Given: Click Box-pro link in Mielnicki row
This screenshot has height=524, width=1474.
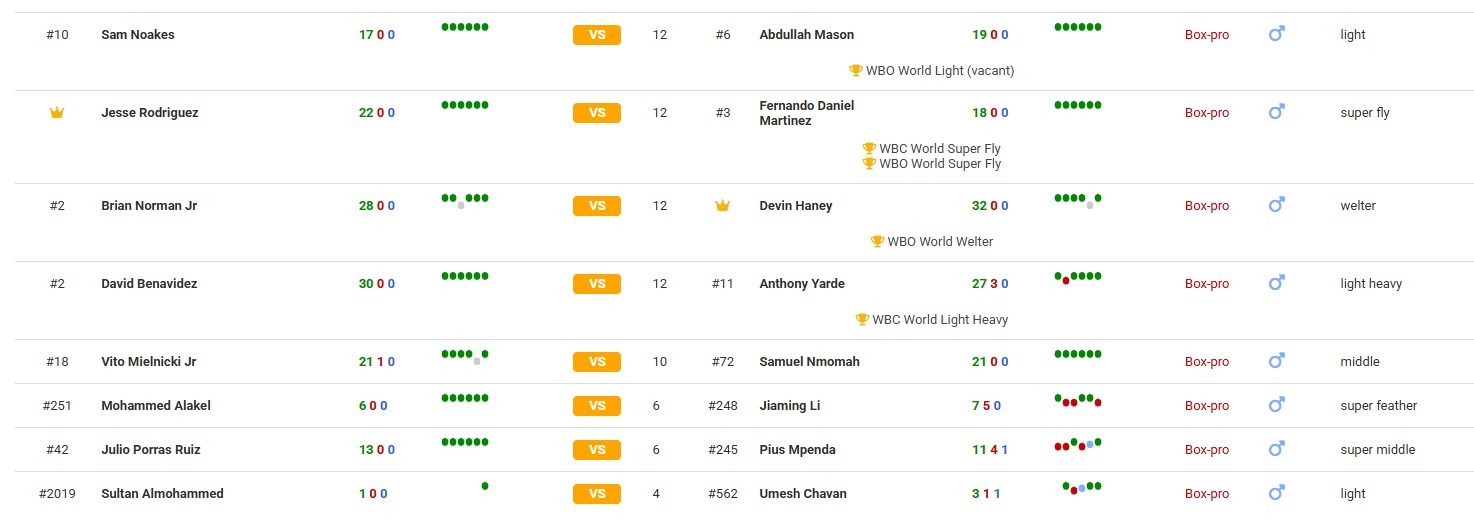Looking at the screenshot, I should pyautogui.click(x=1207, y=362).
